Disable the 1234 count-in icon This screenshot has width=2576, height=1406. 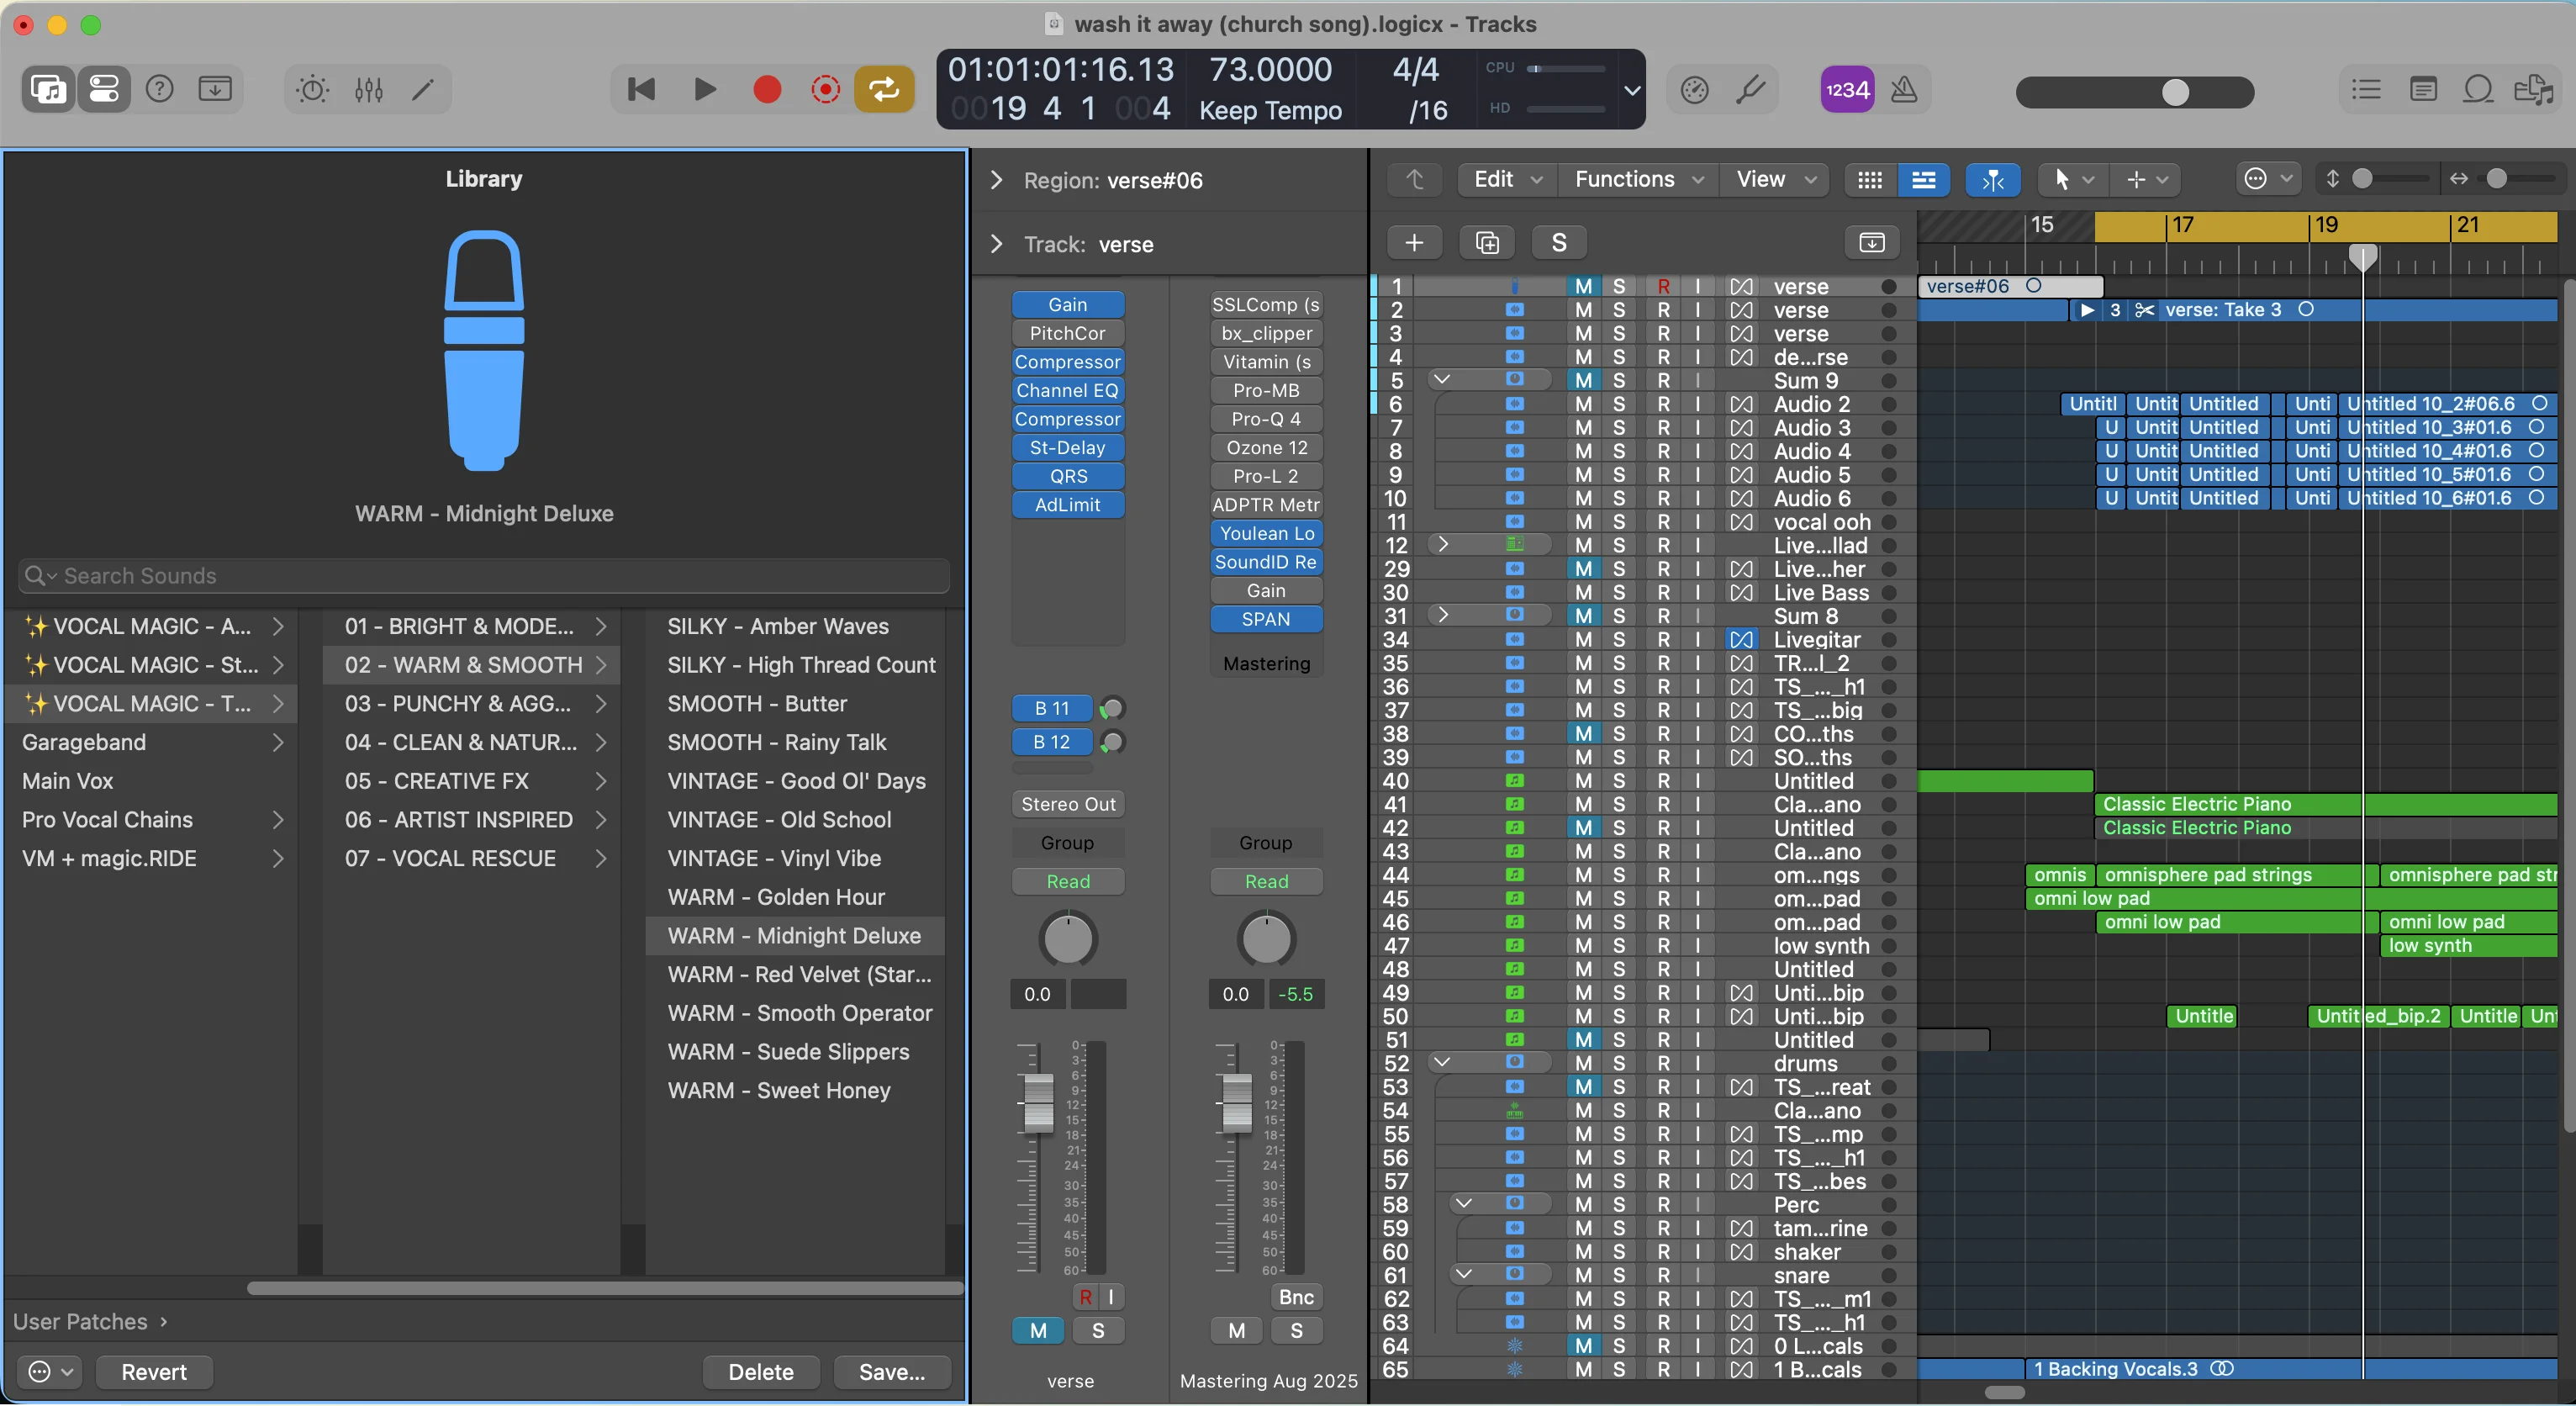click(x=1845, y=89)
